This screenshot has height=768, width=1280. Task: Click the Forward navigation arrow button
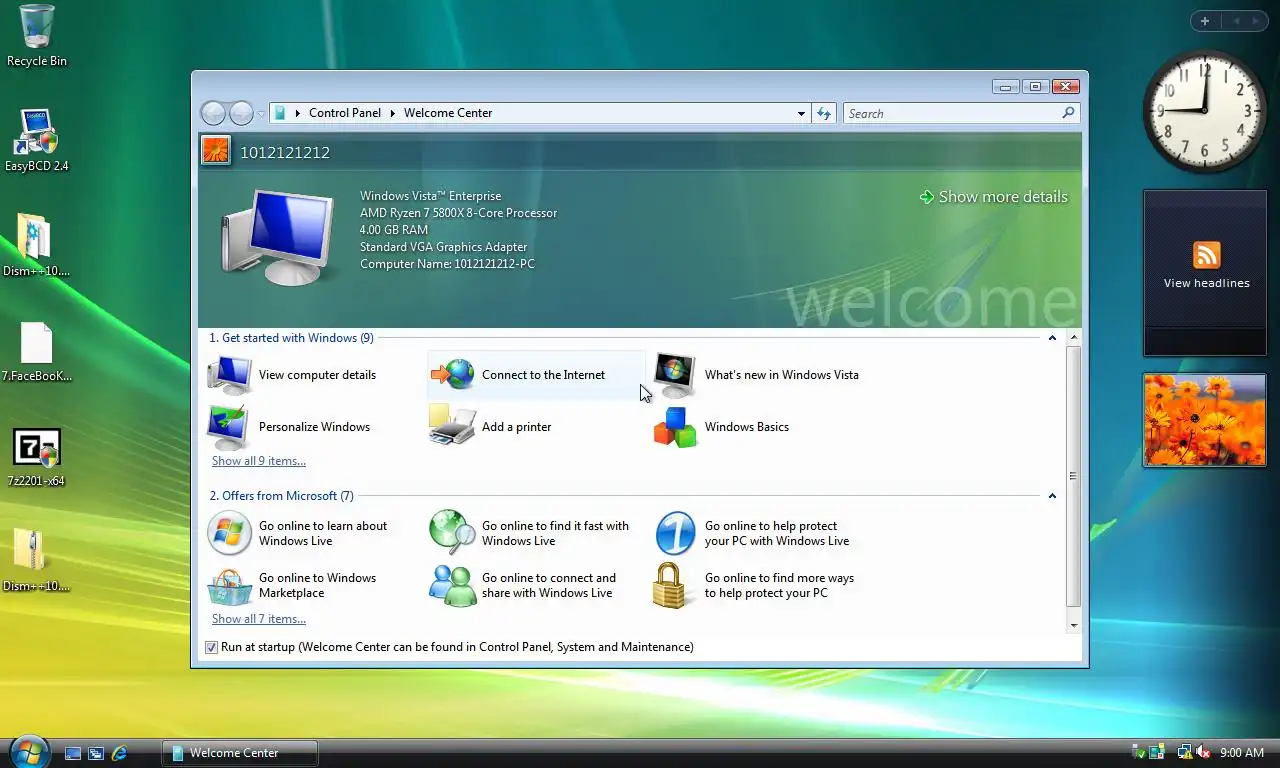241,113
